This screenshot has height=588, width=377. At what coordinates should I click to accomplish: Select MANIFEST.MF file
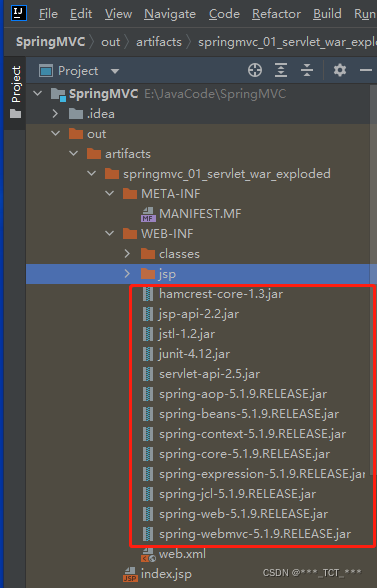tap(200, 214)
